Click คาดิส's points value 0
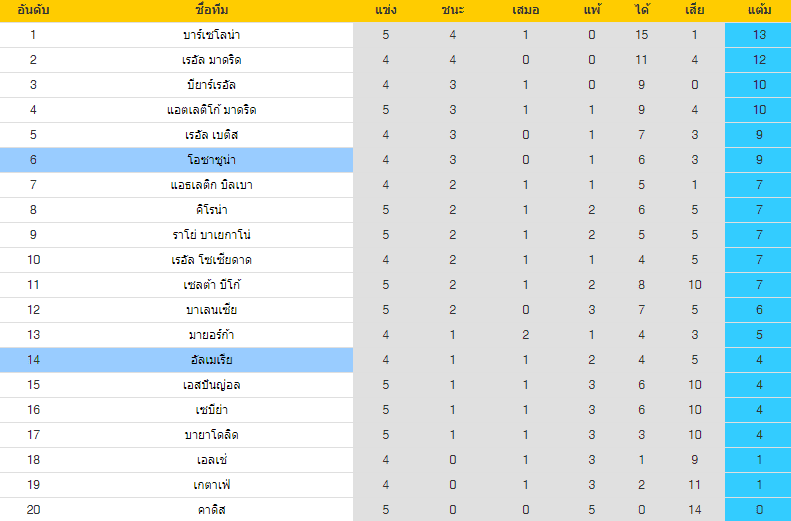This screenshot has width=791, height=521. (759, 510)
